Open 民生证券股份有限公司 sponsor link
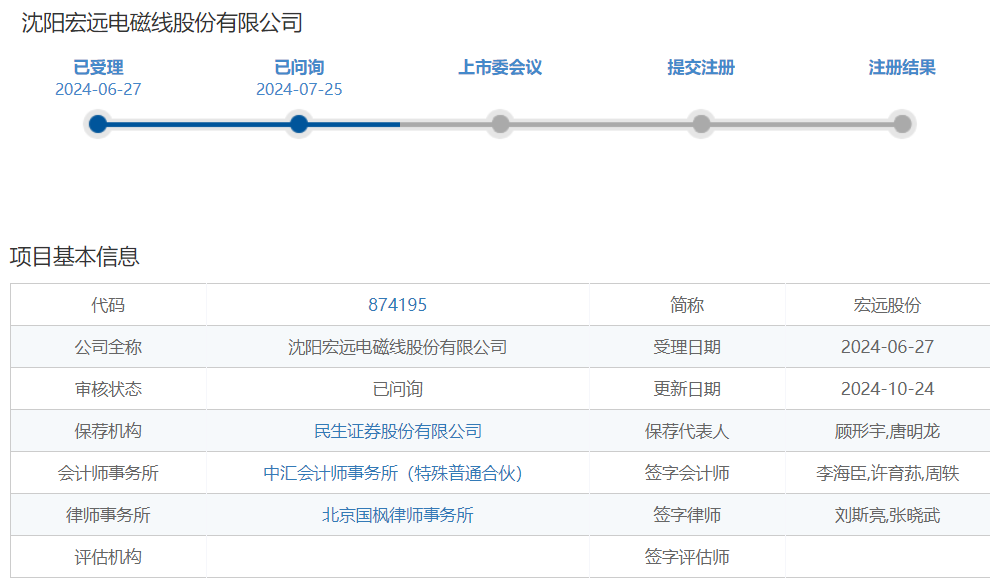Image resolution: width=990 pixels, height=583 pixels. 398,431
